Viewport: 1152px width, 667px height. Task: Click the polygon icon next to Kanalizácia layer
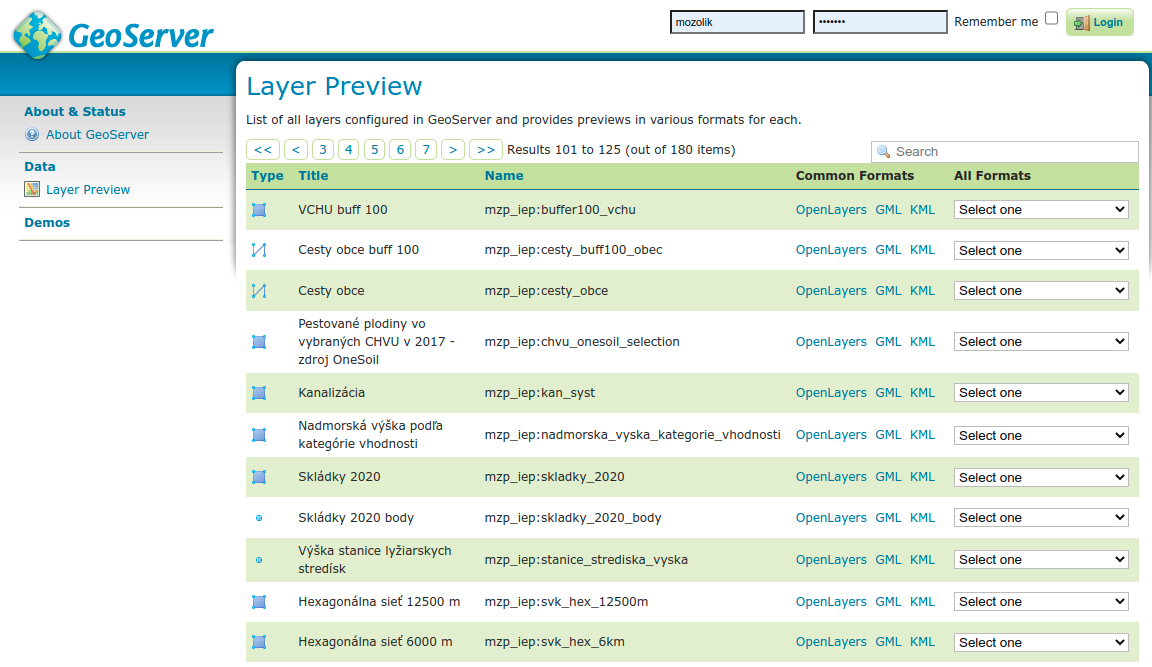[x=259, y=392]
